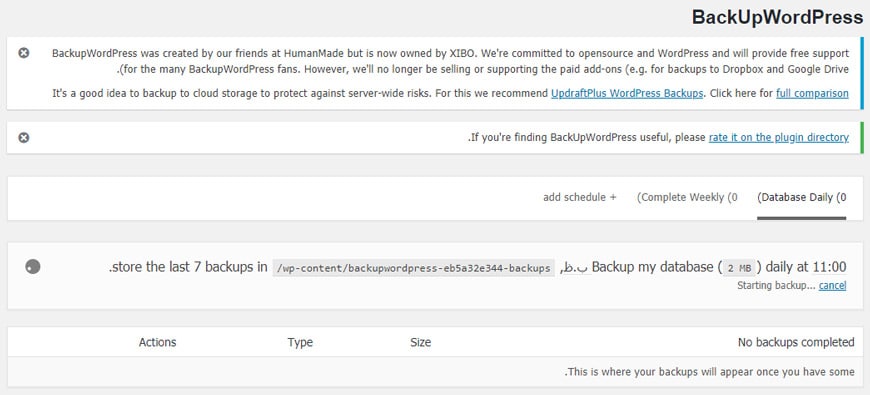Viewport: 870px width, 395px height.
Task: Click the backup path wp-content code text
Action: pyautogui.click(x=413, y=268)
